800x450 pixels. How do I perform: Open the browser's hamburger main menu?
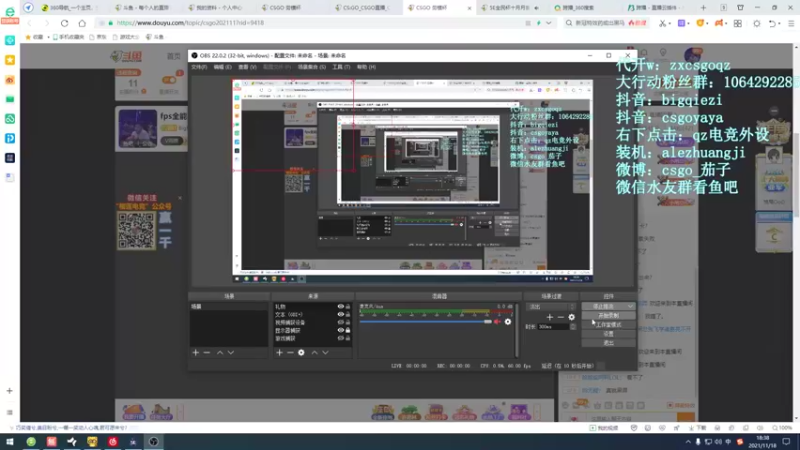791,23
